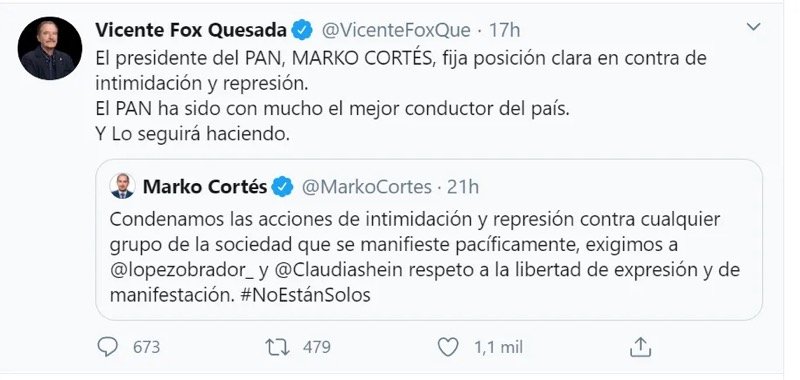The height and width of the screenshot is (380, 800).
Task: Expand the tweet options chevron
Action: click(x=753, y=27)
